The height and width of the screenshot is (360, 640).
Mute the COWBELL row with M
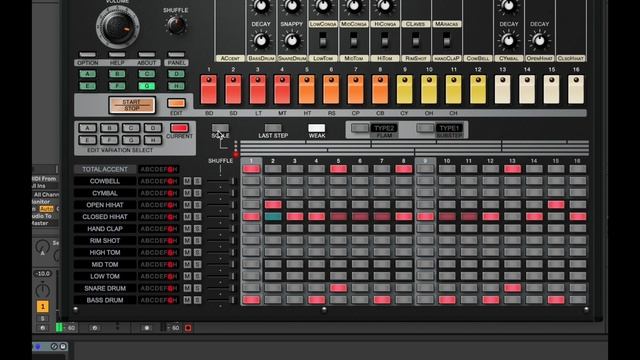187,181
